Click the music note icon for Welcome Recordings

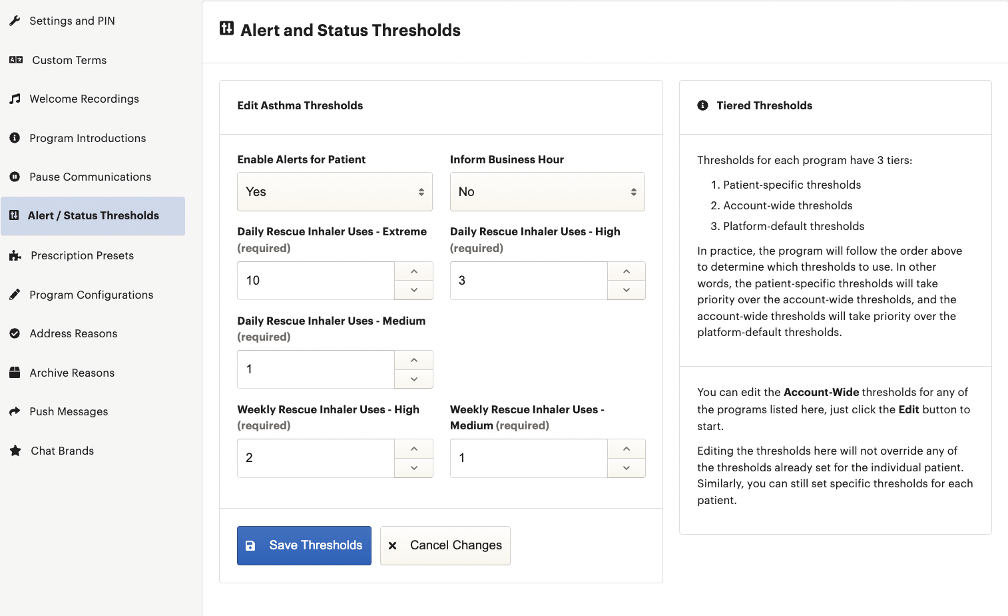click(15, 99)
